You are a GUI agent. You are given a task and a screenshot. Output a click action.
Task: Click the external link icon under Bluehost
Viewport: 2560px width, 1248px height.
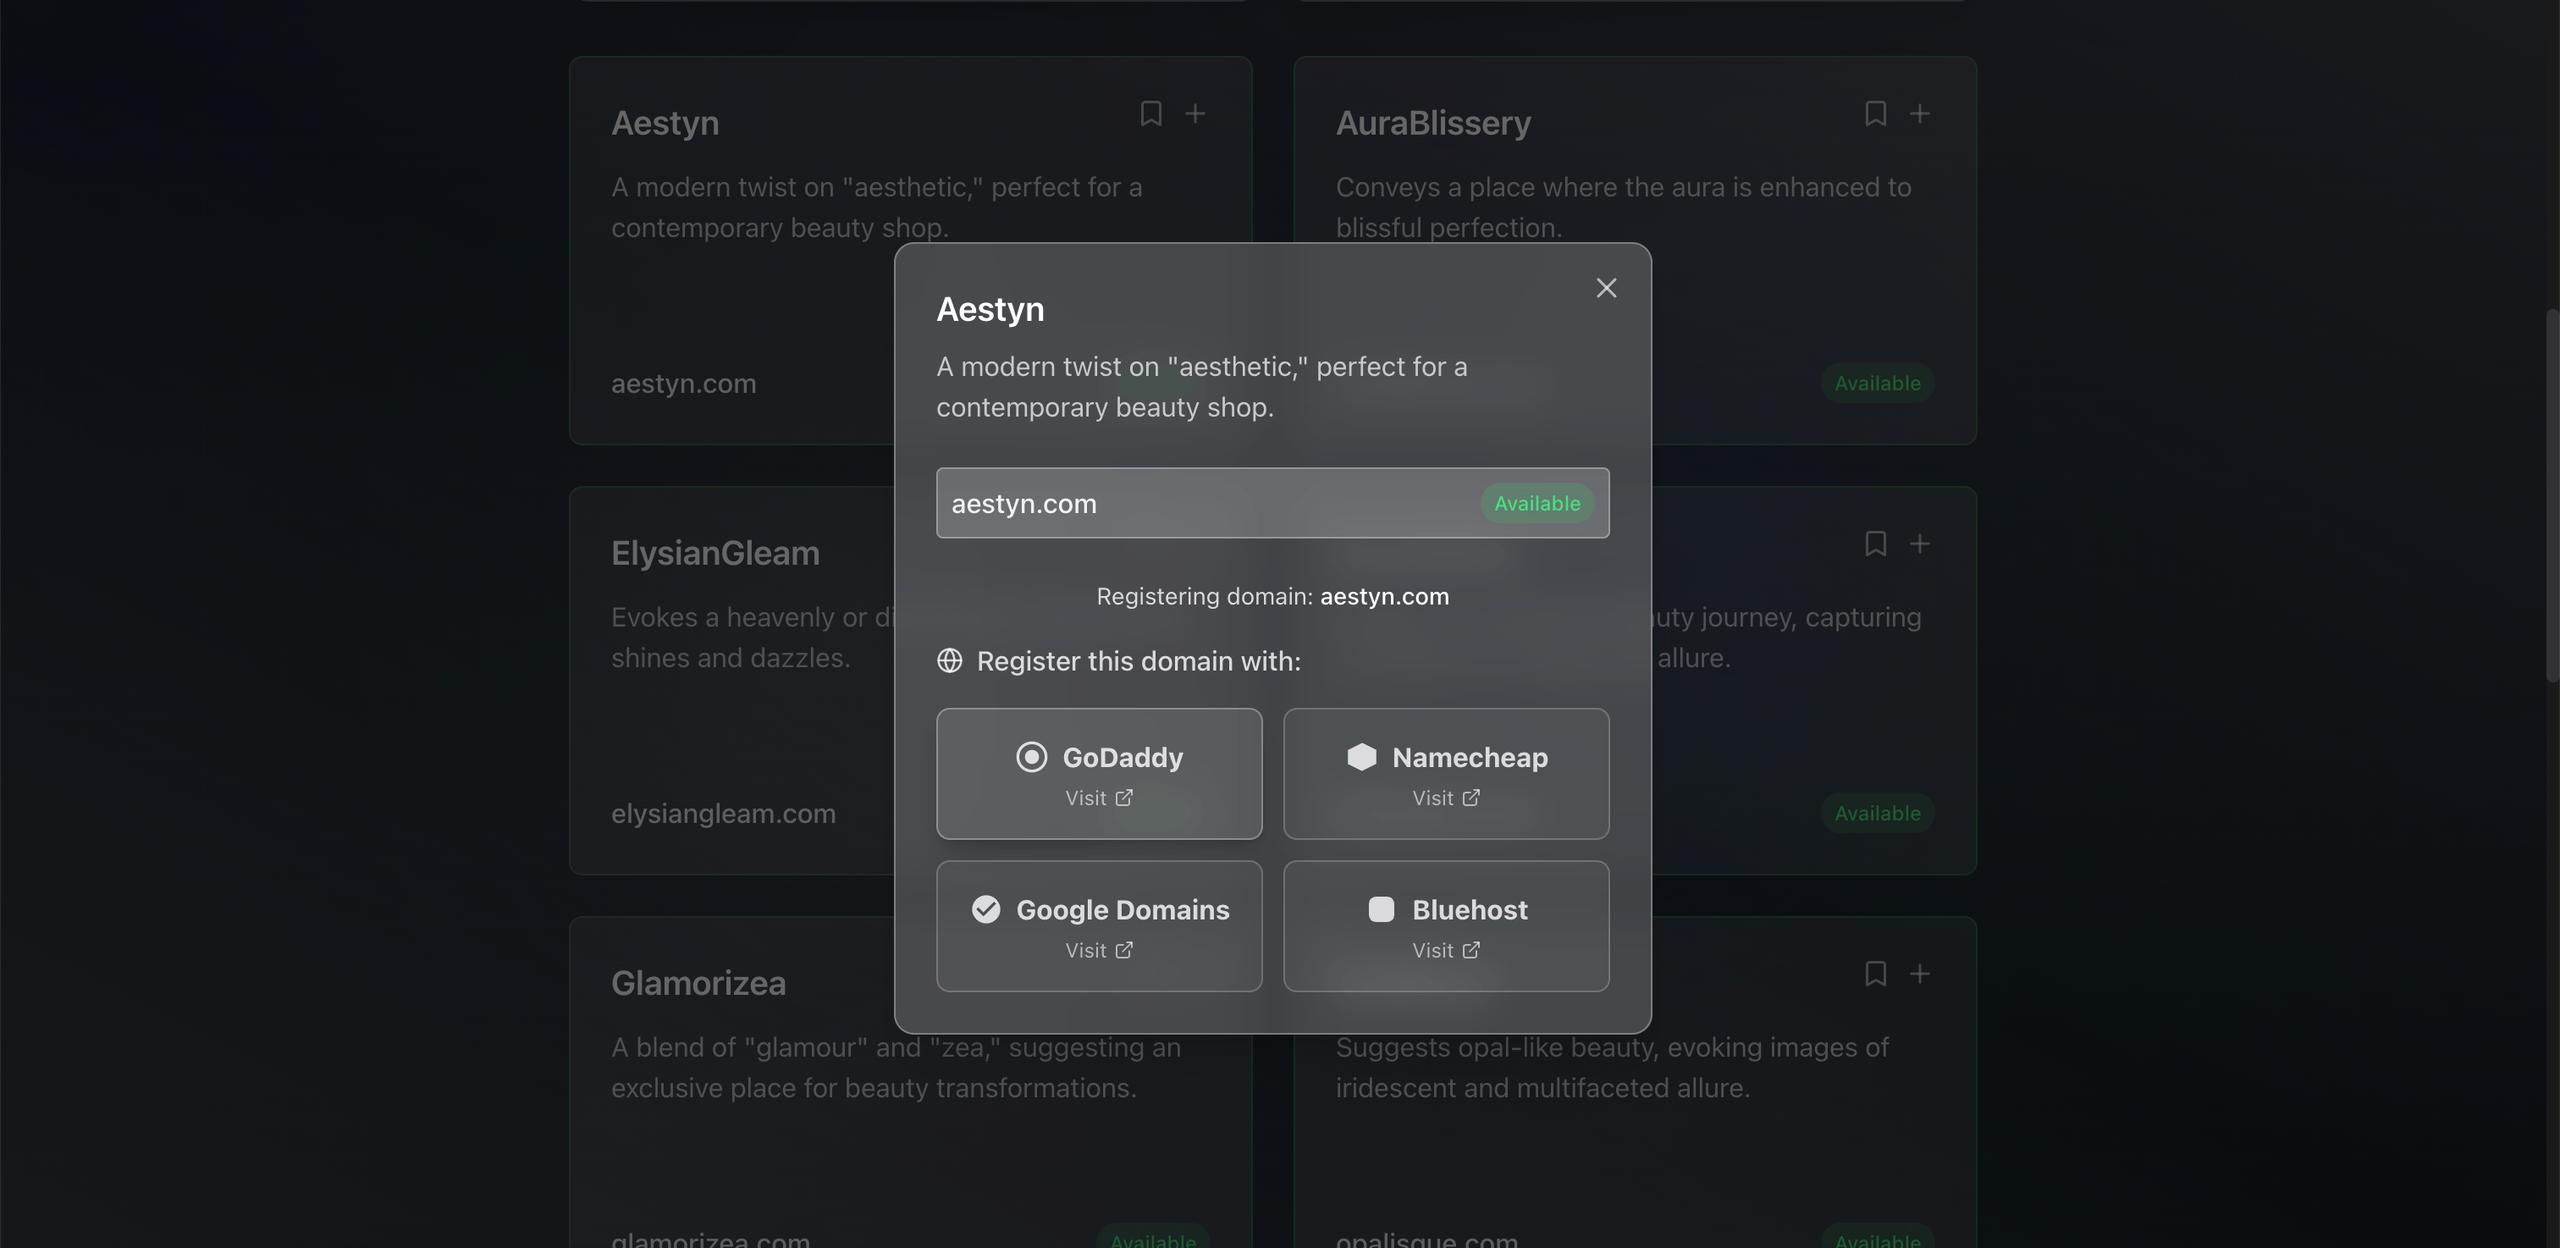(x=1471, y=950)
